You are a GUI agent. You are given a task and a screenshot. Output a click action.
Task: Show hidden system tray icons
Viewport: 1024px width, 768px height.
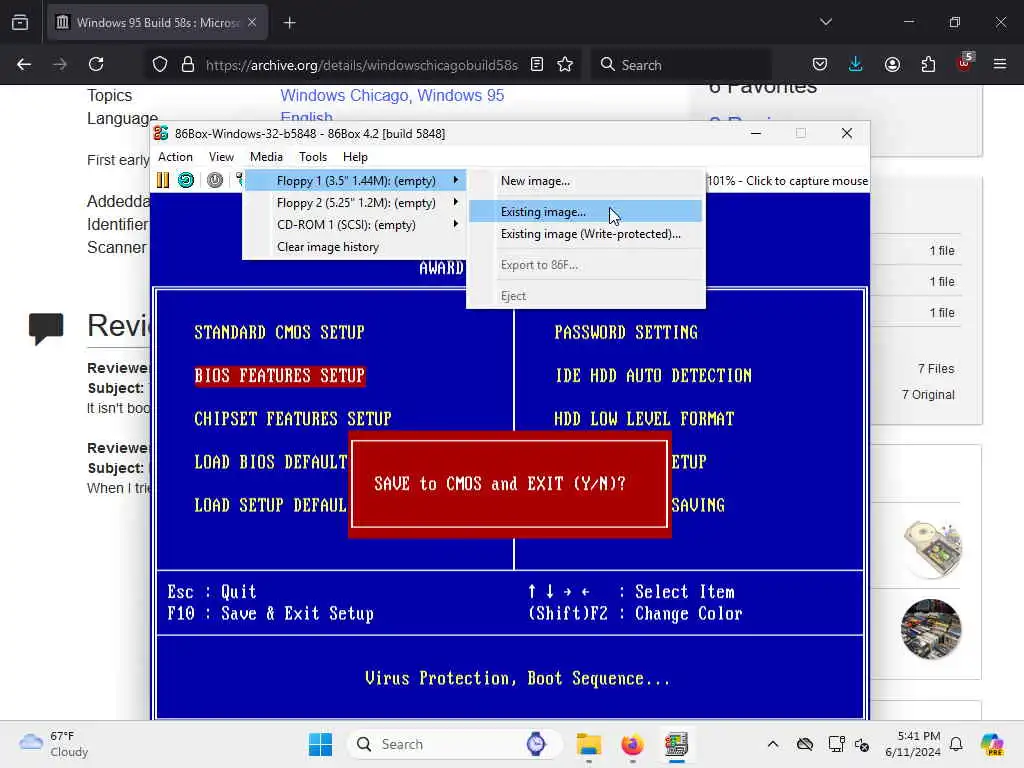point(773,744)
